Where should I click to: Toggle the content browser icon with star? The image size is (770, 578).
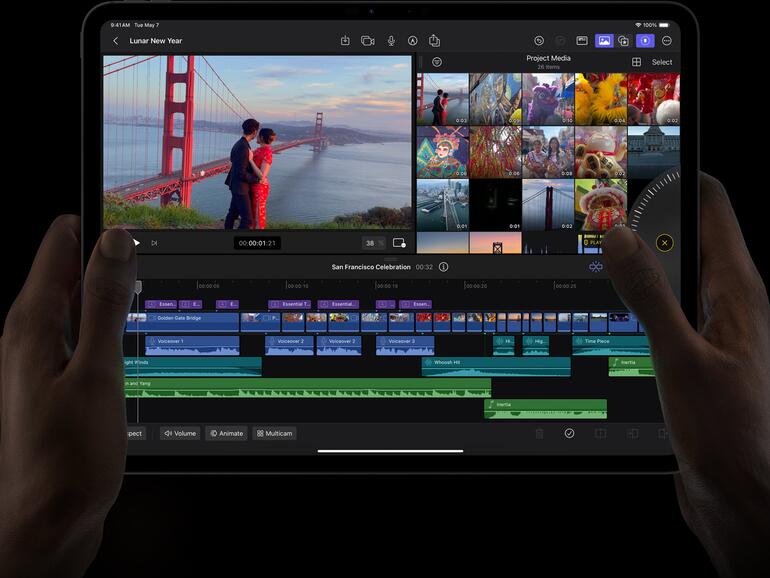click(624, 41)
